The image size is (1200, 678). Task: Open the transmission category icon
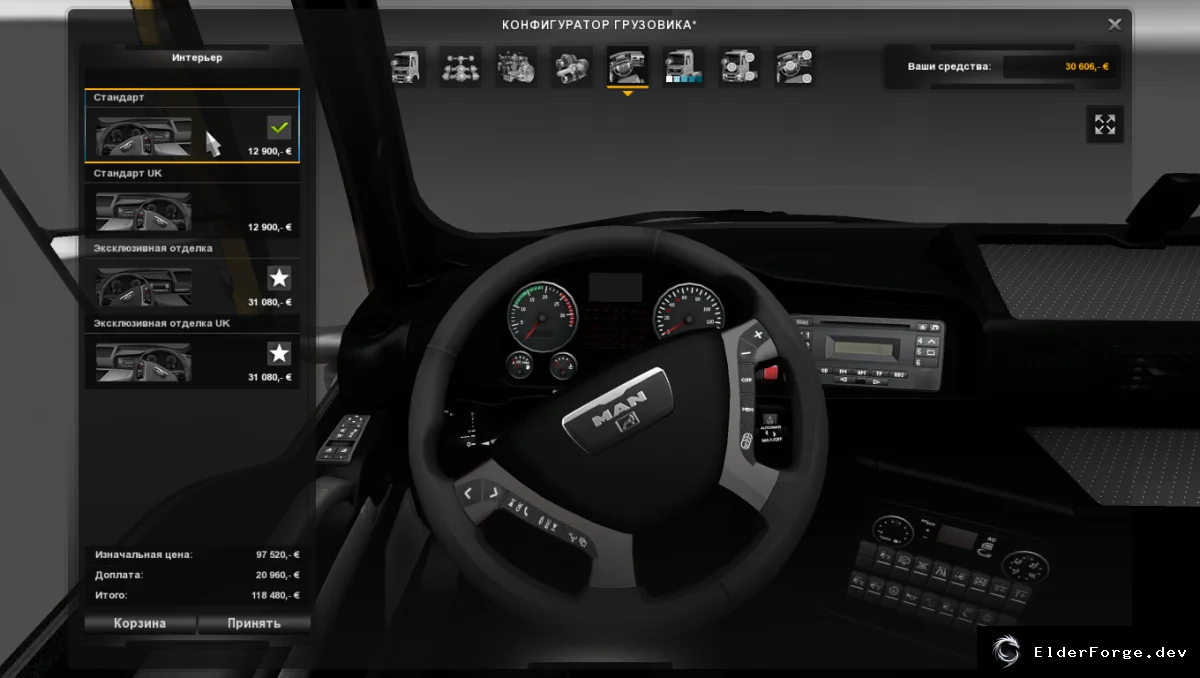point(572,67)
